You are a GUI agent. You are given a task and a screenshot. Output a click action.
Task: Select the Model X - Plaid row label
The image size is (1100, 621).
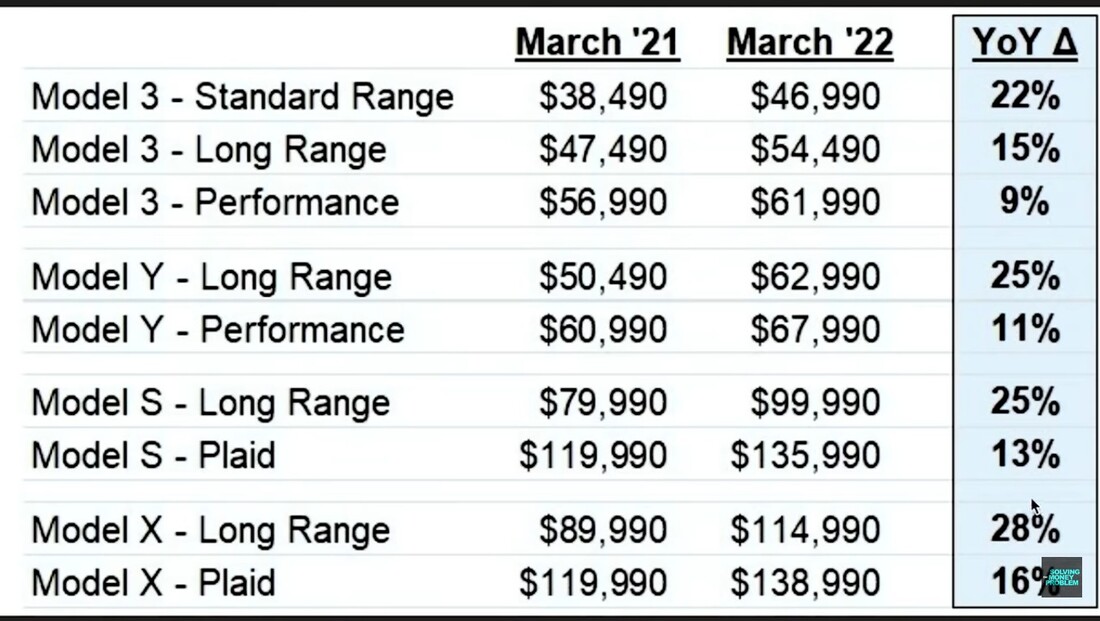153,583
